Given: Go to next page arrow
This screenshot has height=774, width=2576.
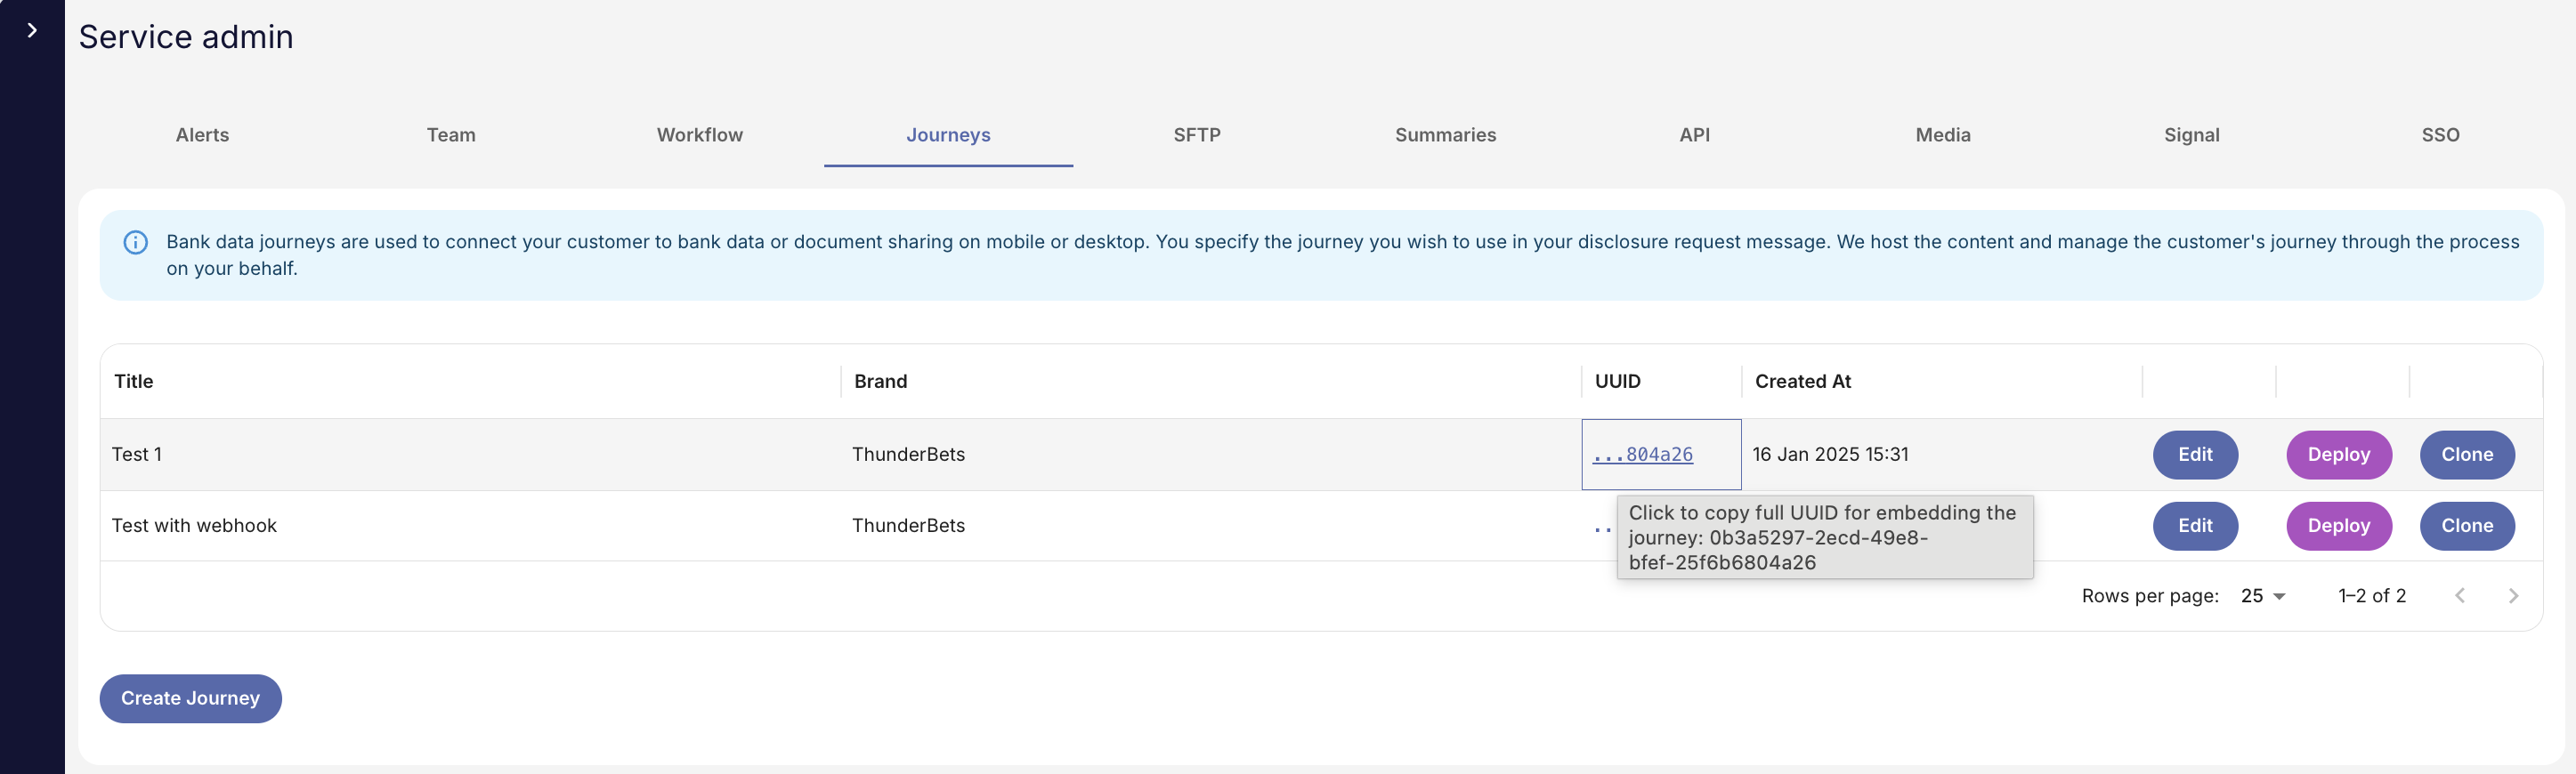Looking at the screenshot, I should click(x=2512, y=596).
